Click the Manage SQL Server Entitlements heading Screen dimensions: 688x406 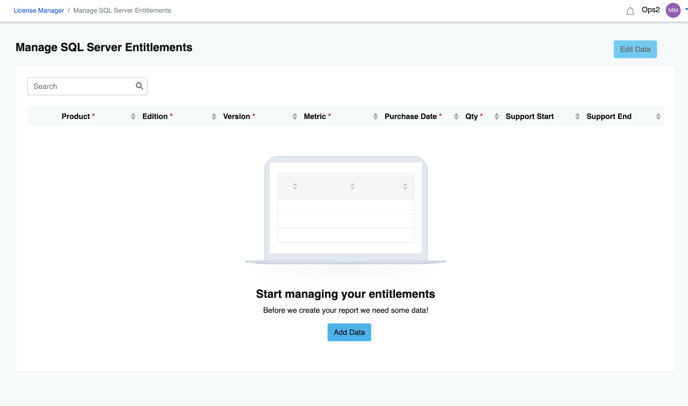coord(104,47)
